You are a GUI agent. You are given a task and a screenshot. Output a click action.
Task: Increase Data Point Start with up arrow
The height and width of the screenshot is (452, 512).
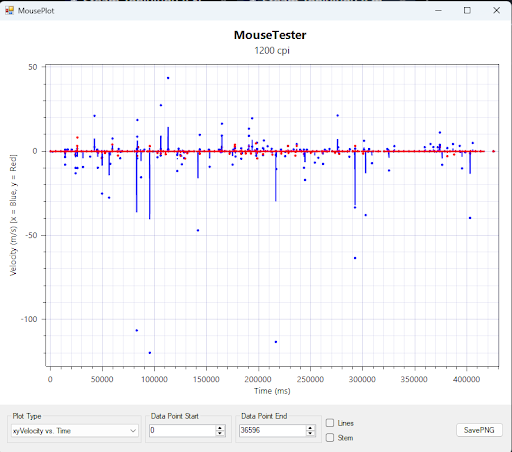point(220,428)
